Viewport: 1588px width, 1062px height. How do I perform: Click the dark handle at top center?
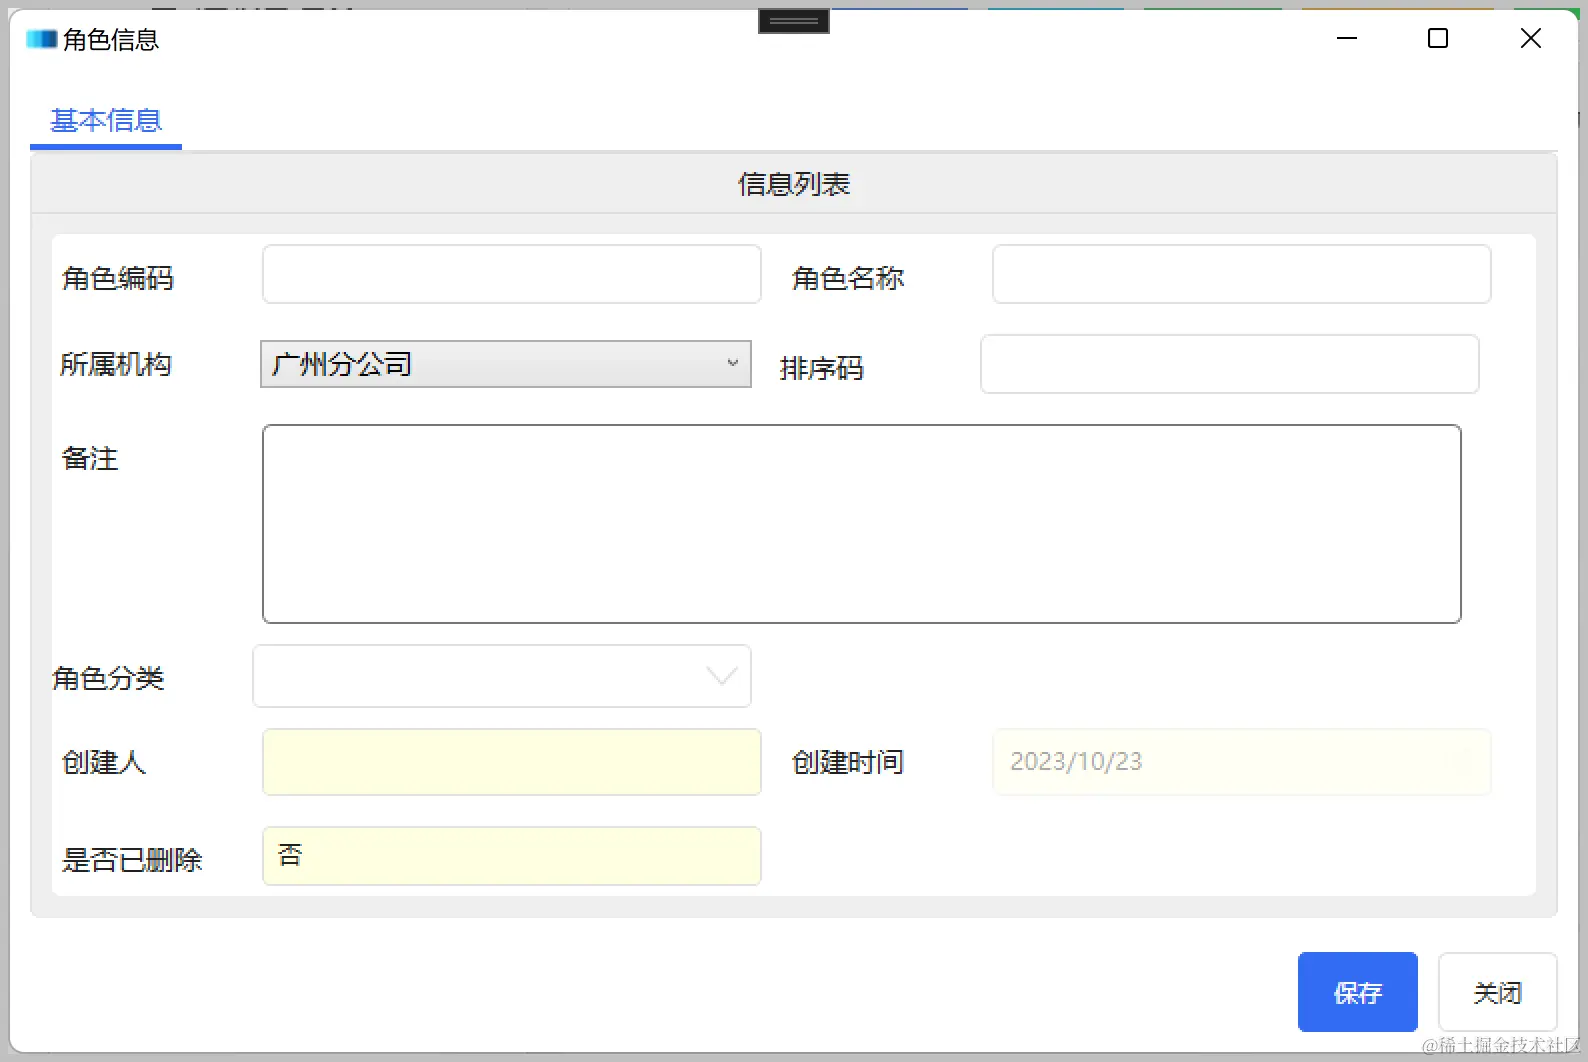pos(794,20)
